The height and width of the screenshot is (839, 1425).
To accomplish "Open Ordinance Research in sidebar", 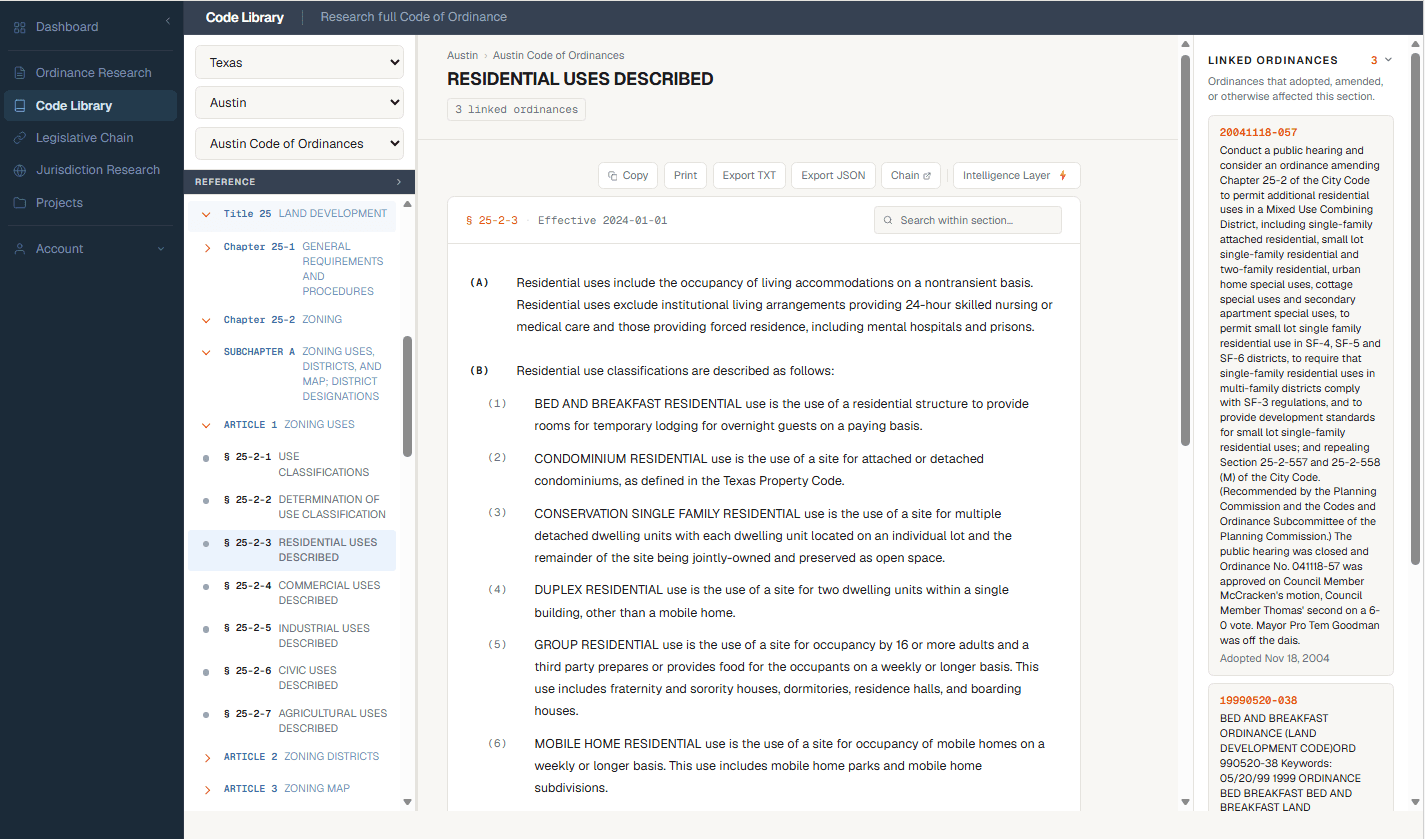I will coord(90,73).
